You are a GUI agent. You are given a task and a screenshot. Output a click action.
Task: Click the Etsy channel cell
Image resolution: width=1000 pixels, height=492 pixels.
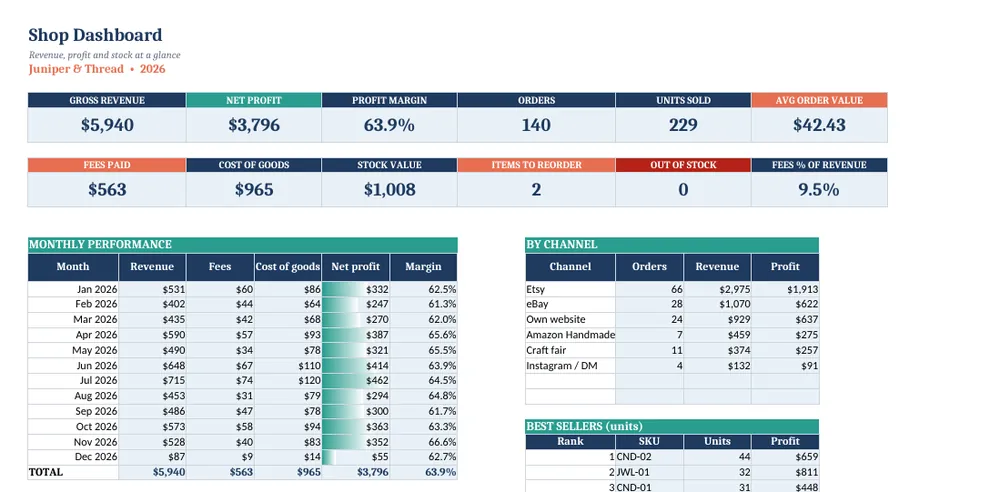570,289
